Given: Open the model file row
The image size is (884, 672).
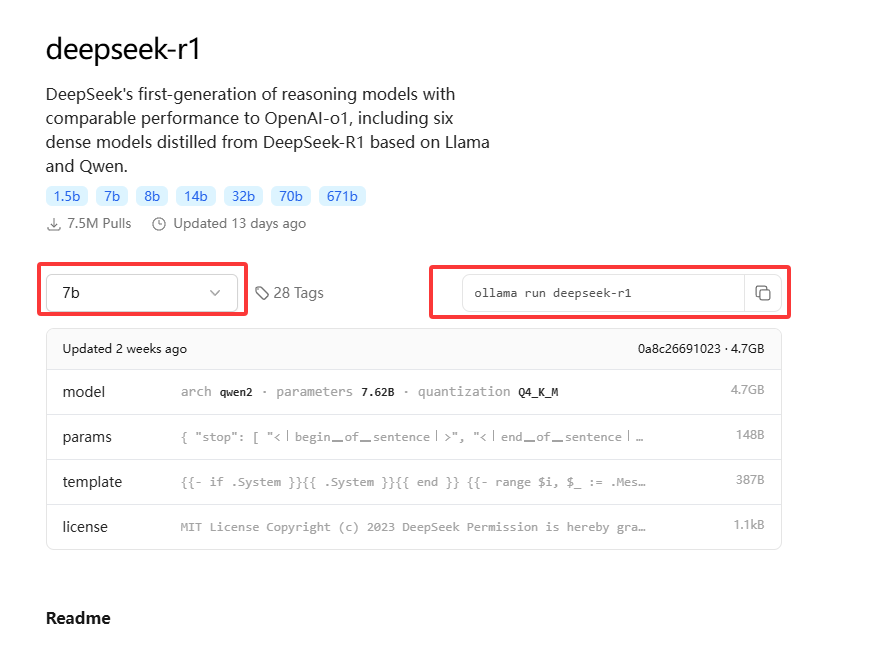Looking at the screenshot, I should tap(413, 392).
